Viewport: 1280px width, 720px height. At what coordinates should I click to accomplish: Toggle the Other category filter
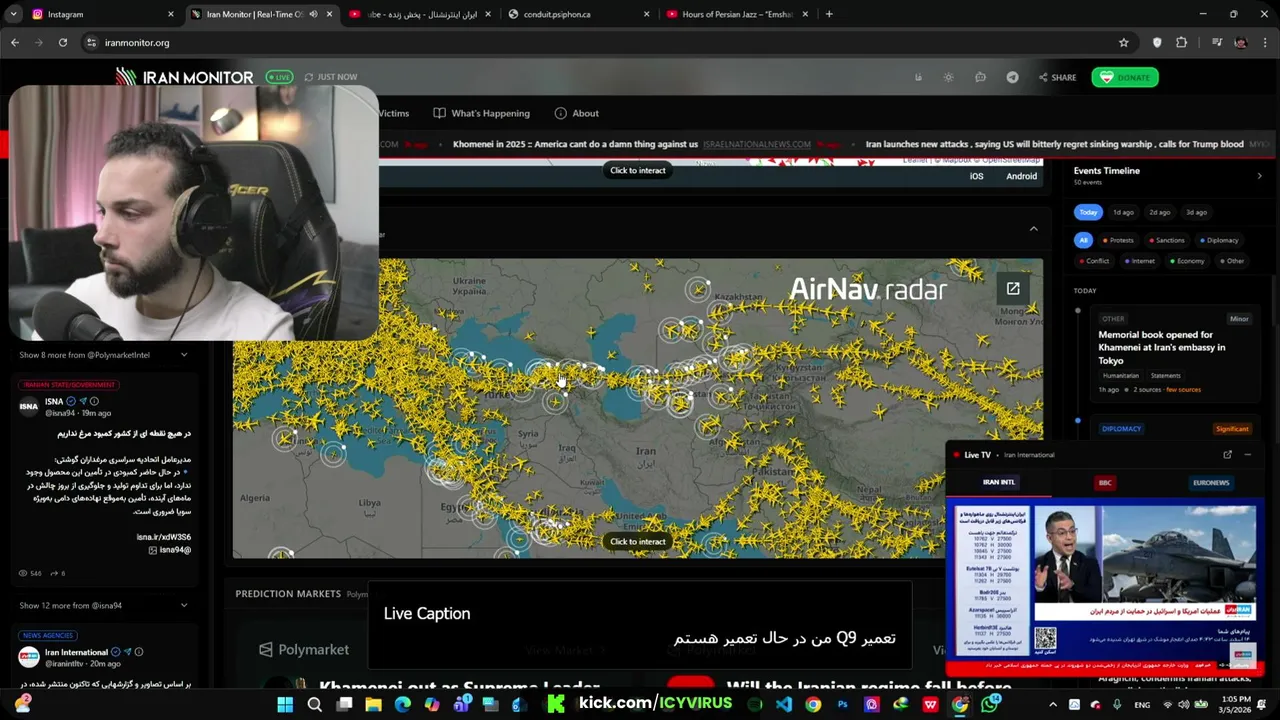pyautogui.click(x=1231, y=261)
